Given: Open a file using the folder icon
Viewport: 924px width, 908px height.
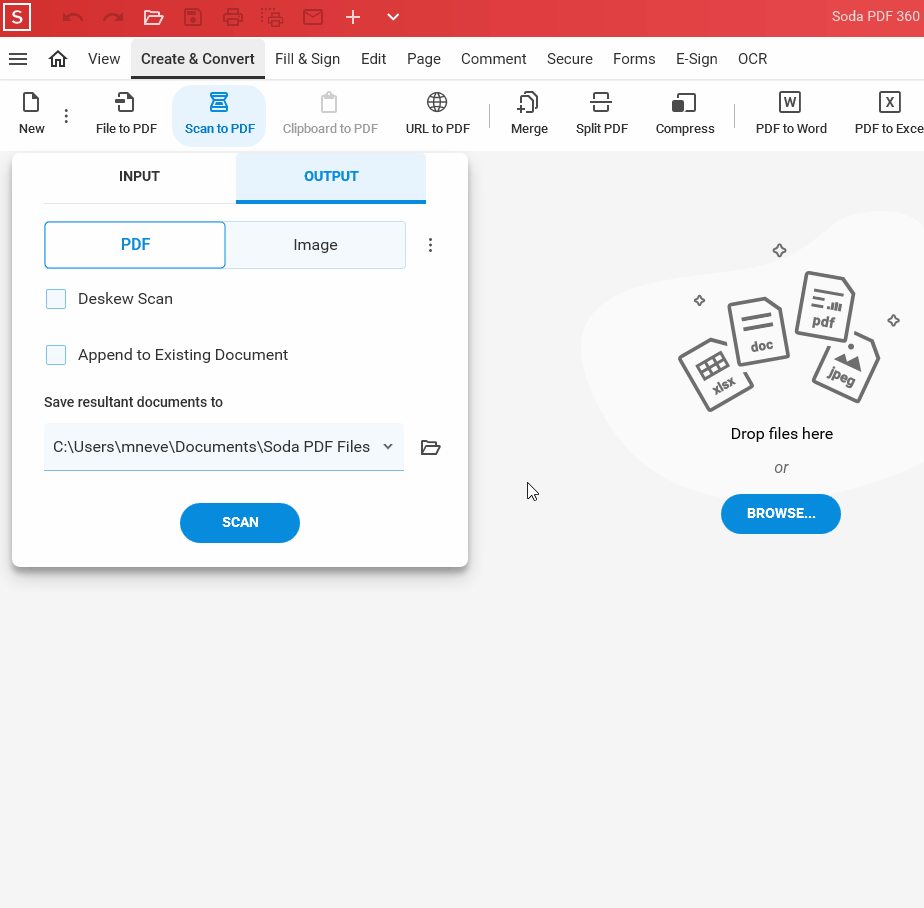Looking at the screenshot, I should click(x=153, y=18).
